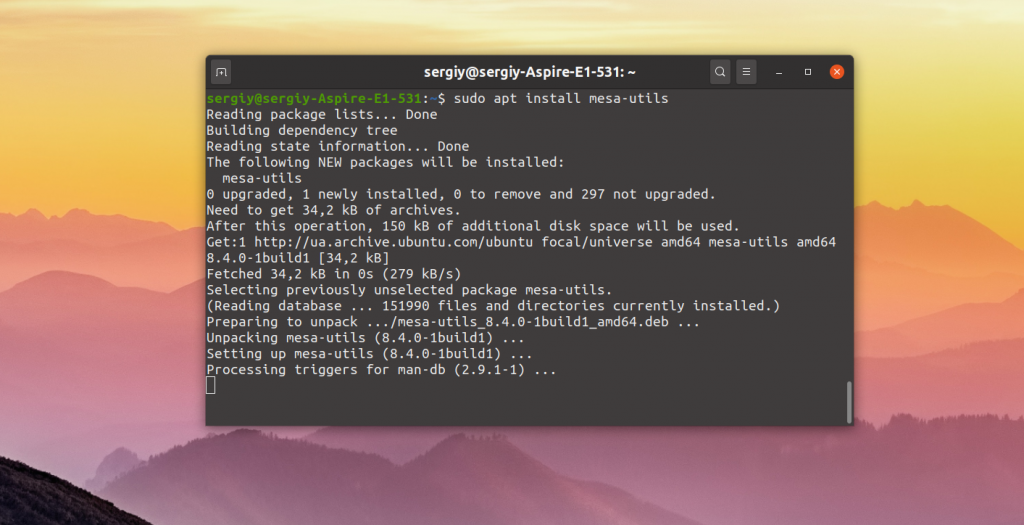1024x525 pixels.
Task: Open the terminal hamburger menu
Action: (x=746, y=72)
